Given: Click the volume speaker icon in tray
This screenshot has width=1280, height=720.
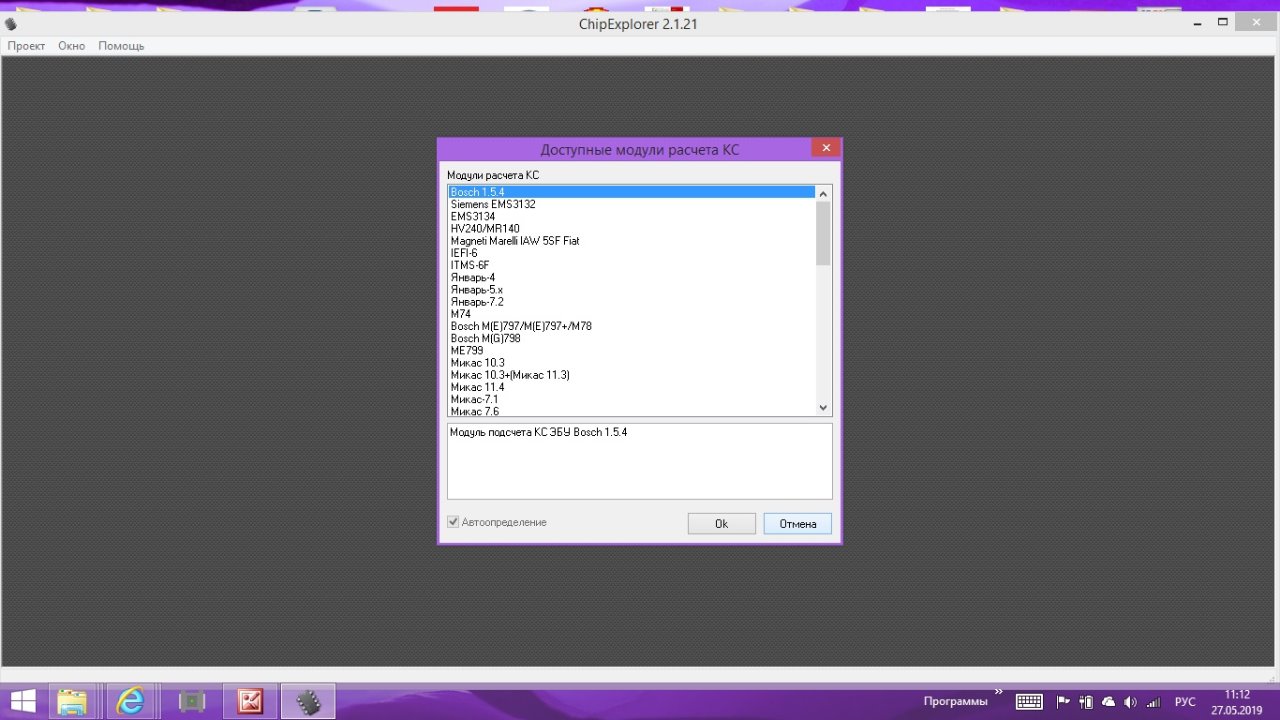Looking at the screenshot, I should (x=1130, y=702).
